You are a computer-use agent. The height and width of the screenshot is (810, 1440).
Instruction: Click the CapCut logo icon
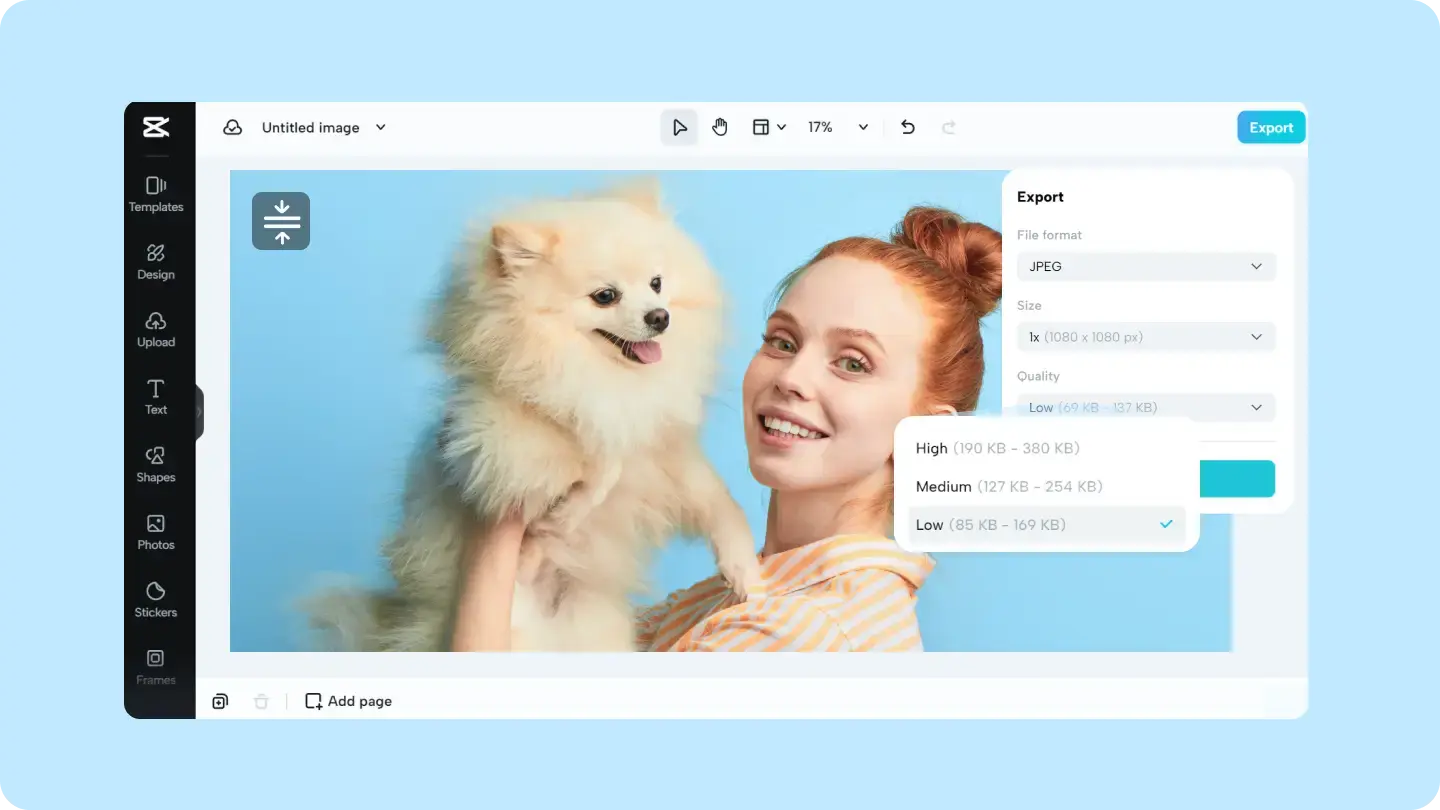(156, 127)
